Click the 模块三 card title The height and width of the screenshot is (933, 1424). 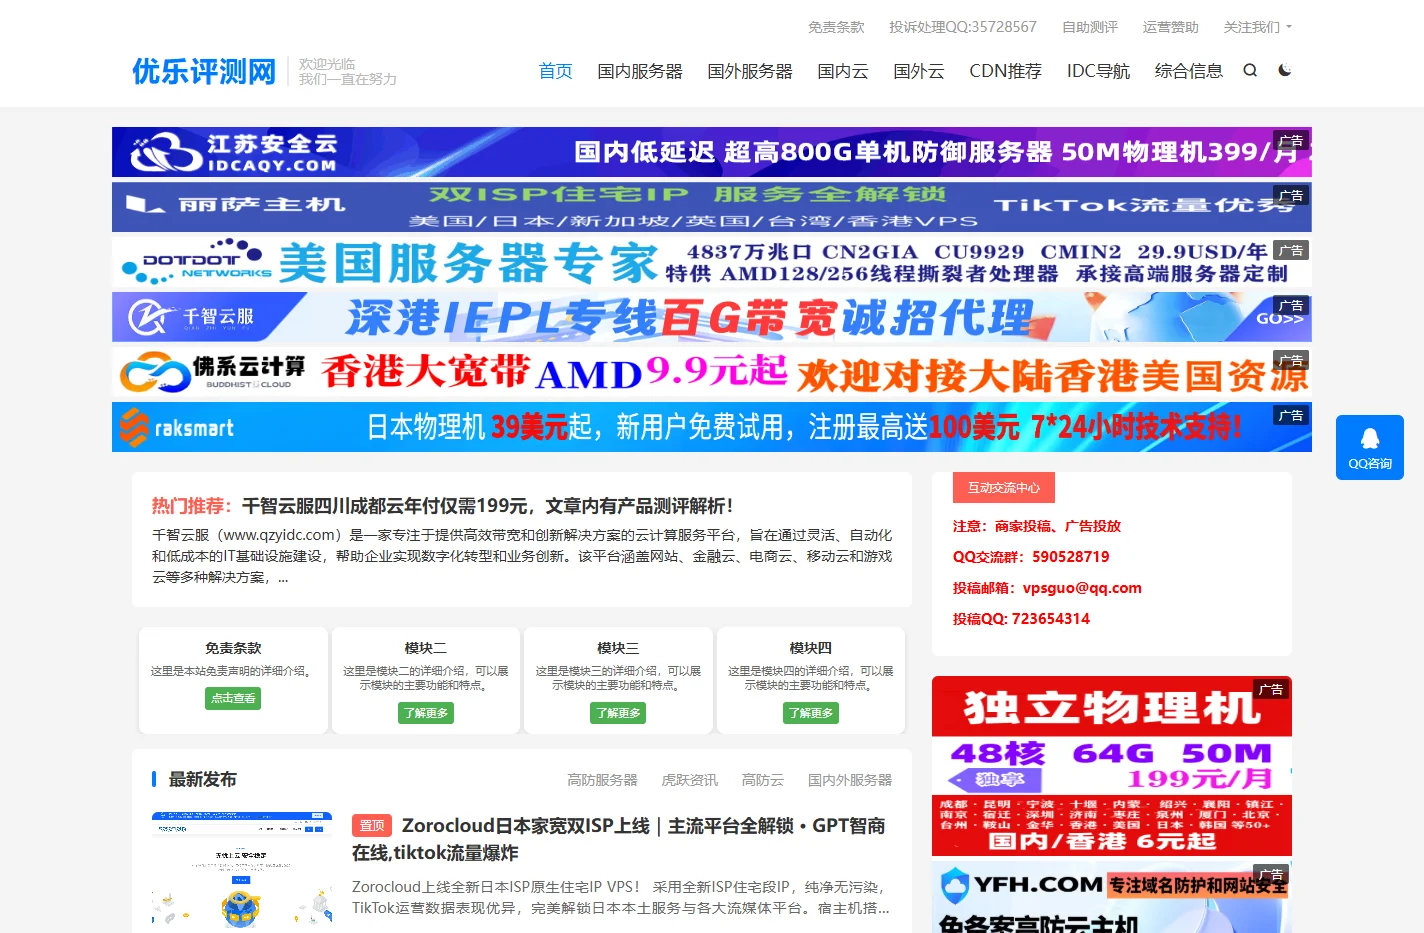point(618,648)
